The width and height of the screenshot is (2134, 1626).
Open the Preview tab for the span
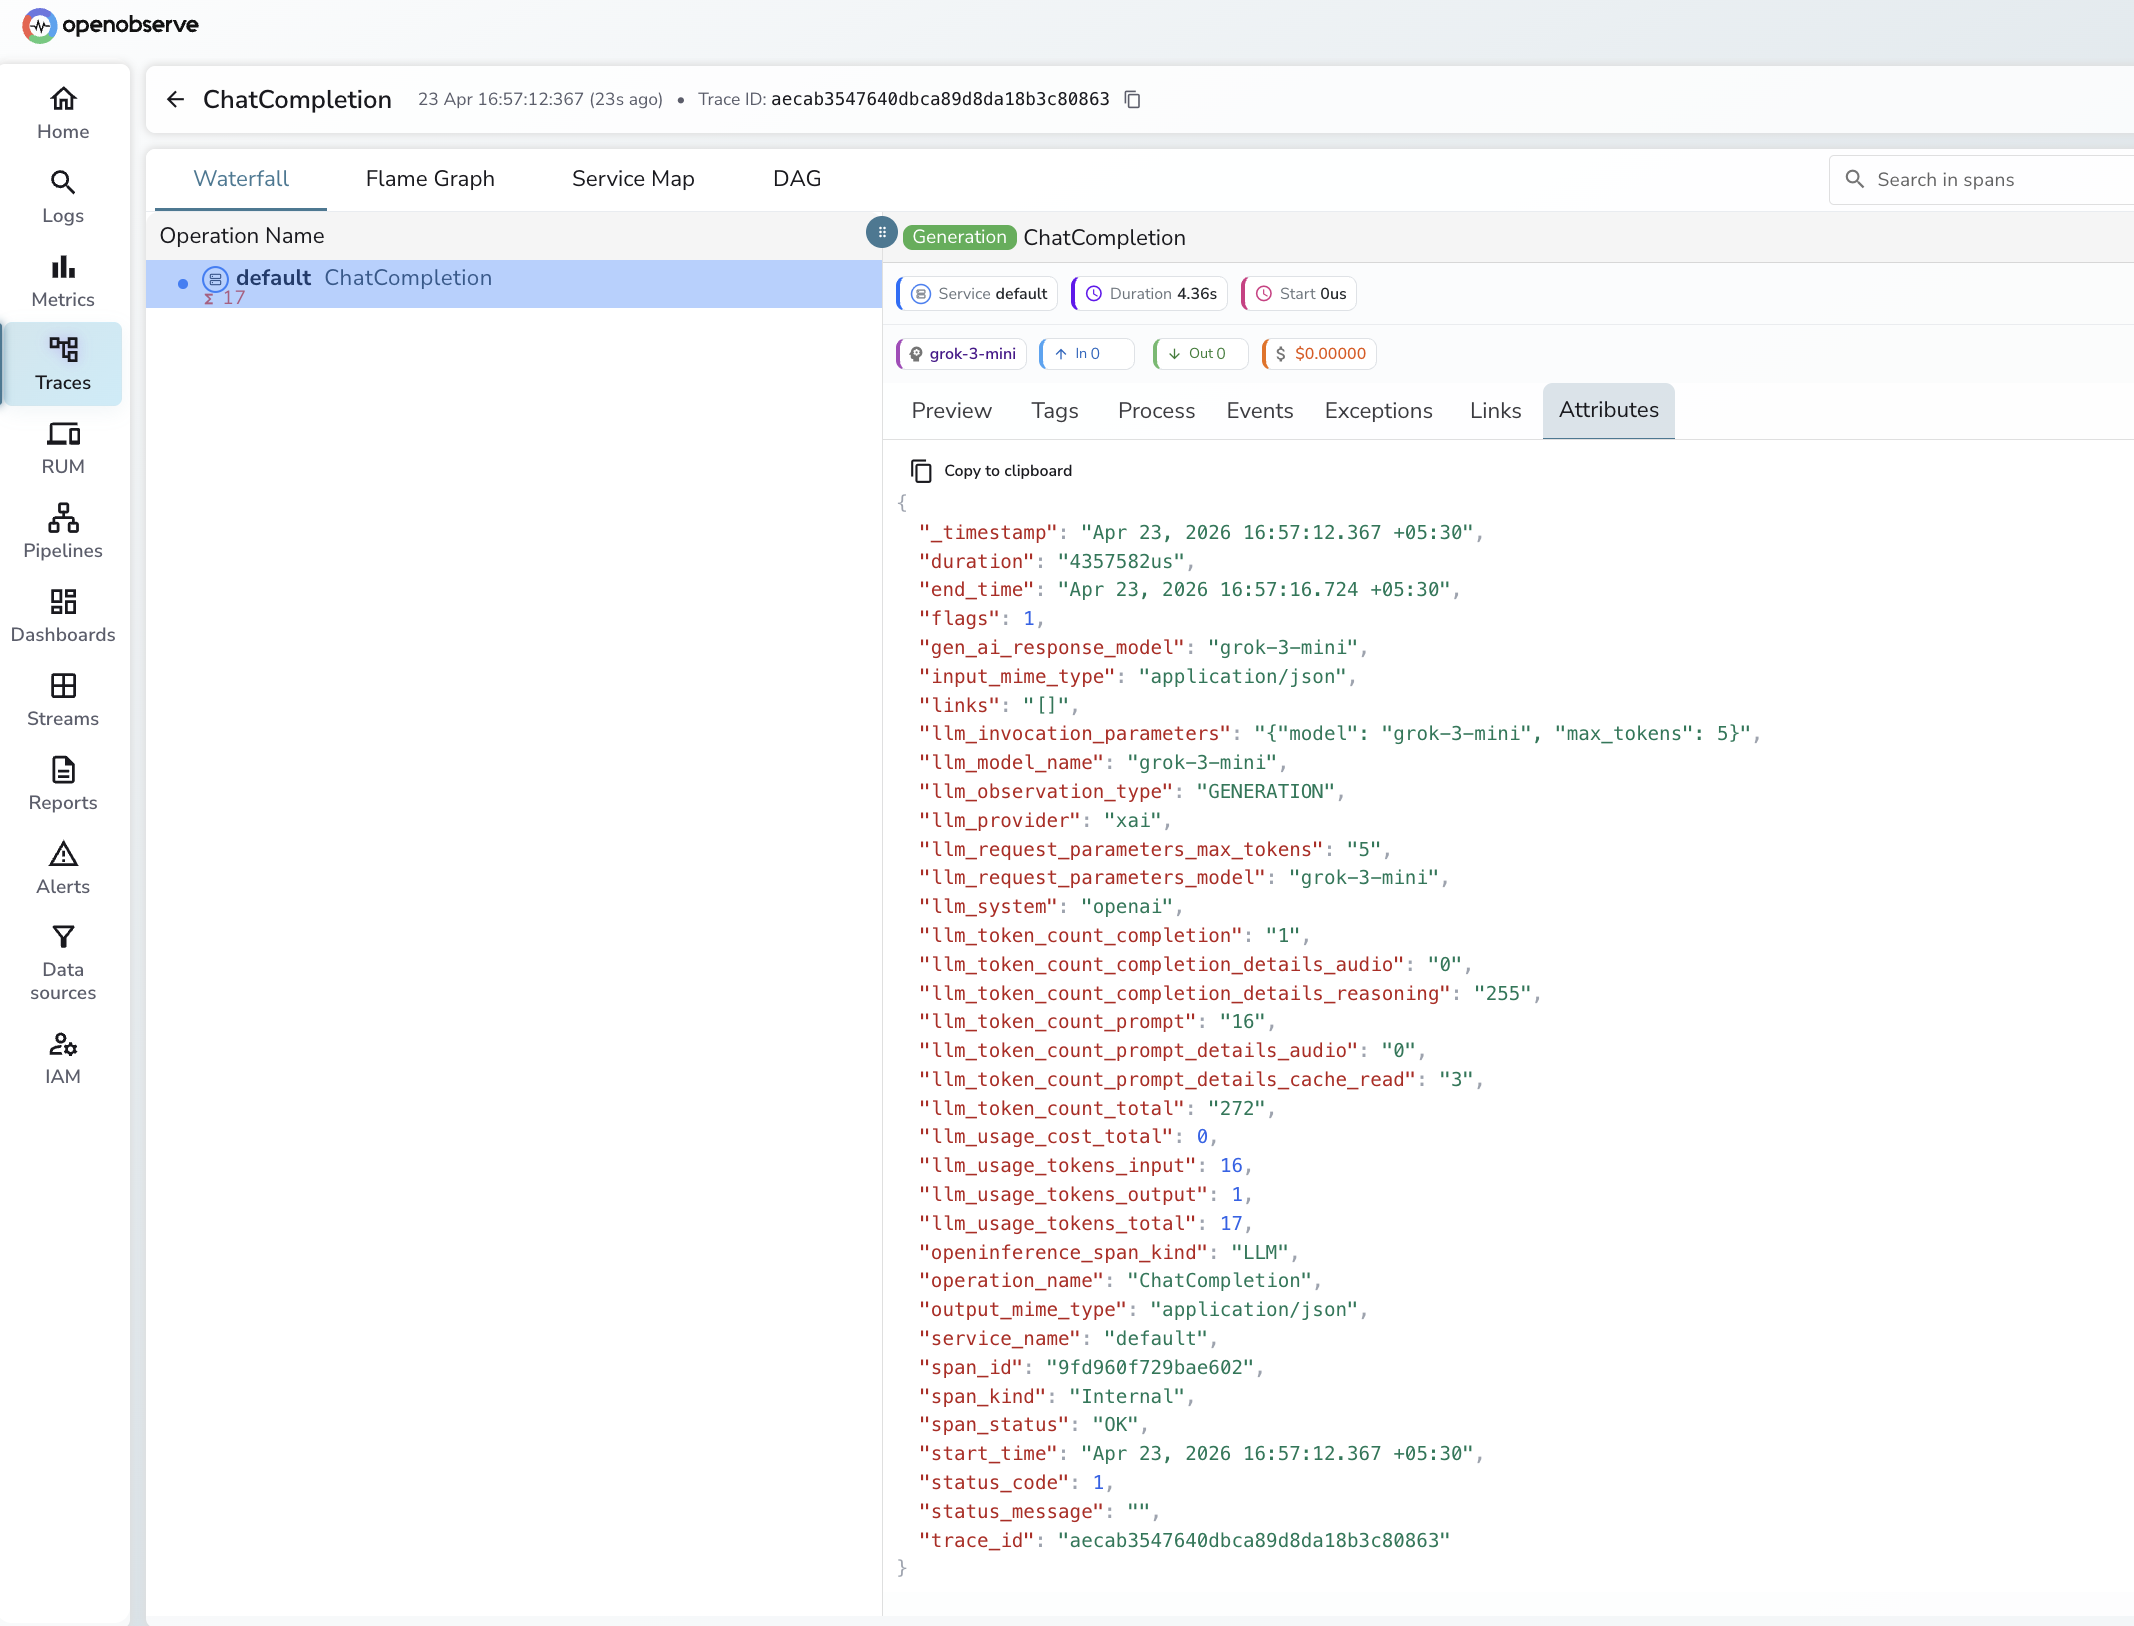coord(950,410)
